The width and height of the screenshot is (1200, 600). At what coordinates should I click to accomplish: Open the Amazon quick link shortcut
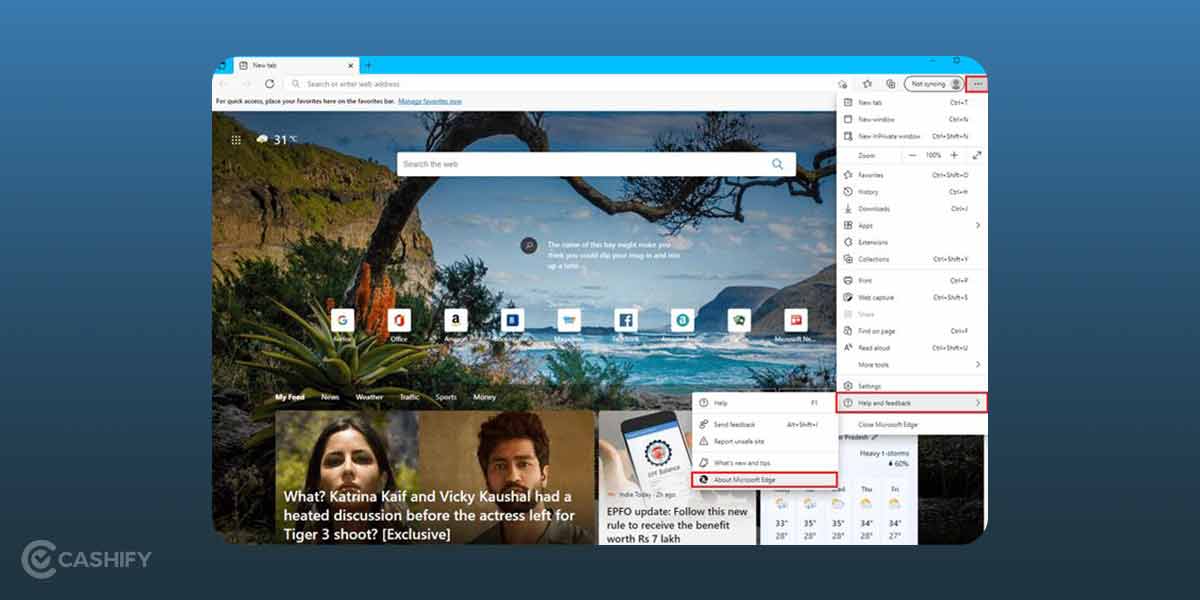455,322
